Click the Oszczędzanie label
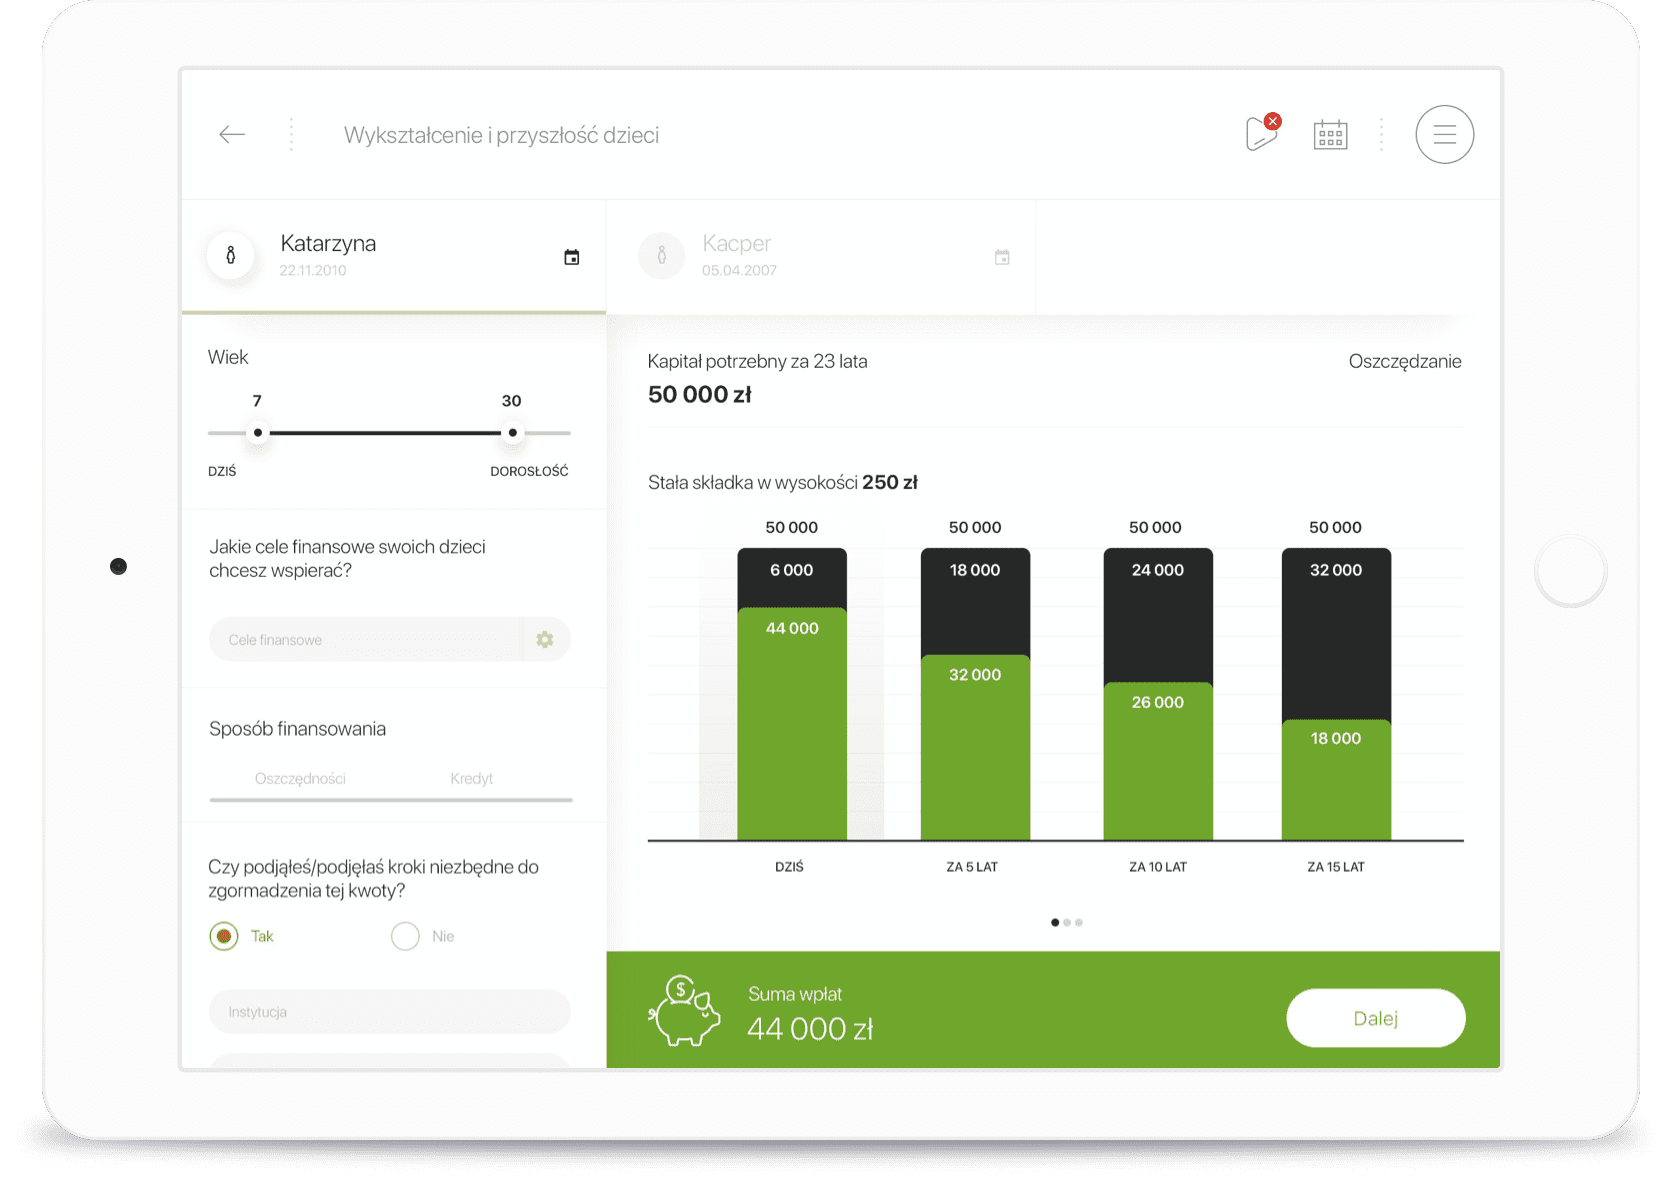The image size is (1670, 1180). coord(1404,361)
